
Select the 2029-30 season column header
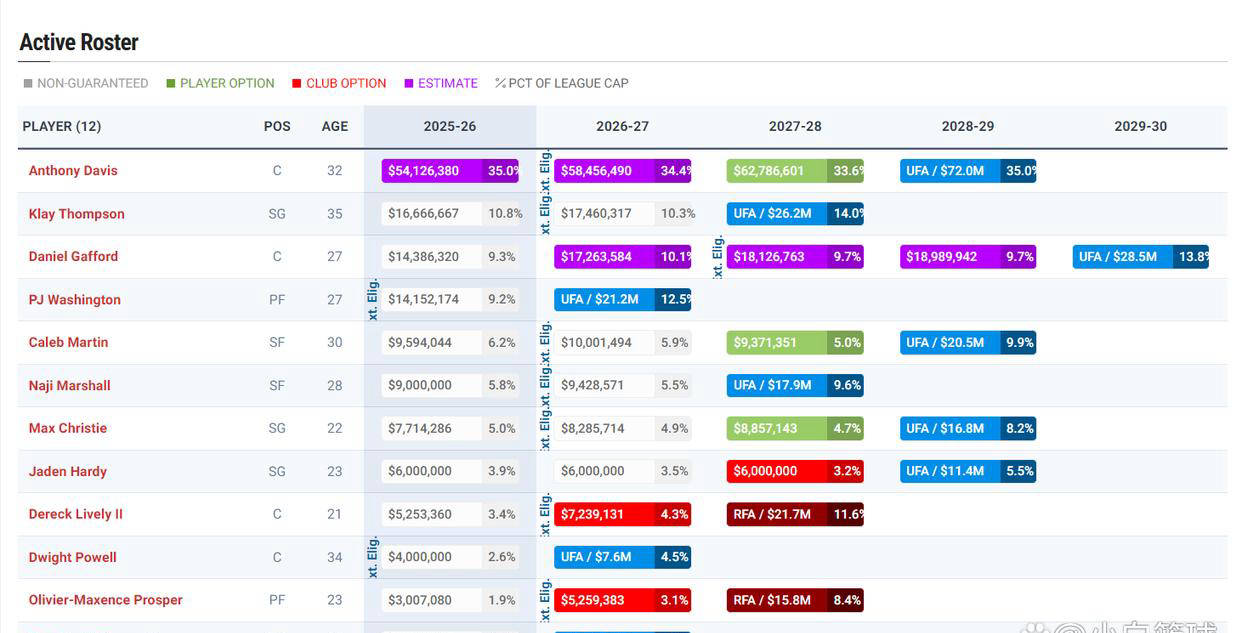pyautogui.click(x=1141, y=127)
